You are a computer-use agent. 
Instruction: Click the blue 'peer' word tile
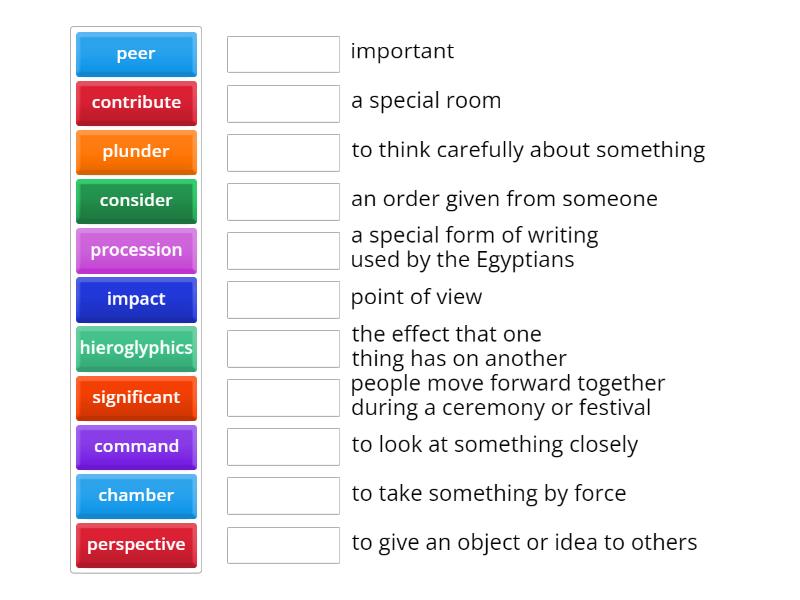click(x=136, y=54)
